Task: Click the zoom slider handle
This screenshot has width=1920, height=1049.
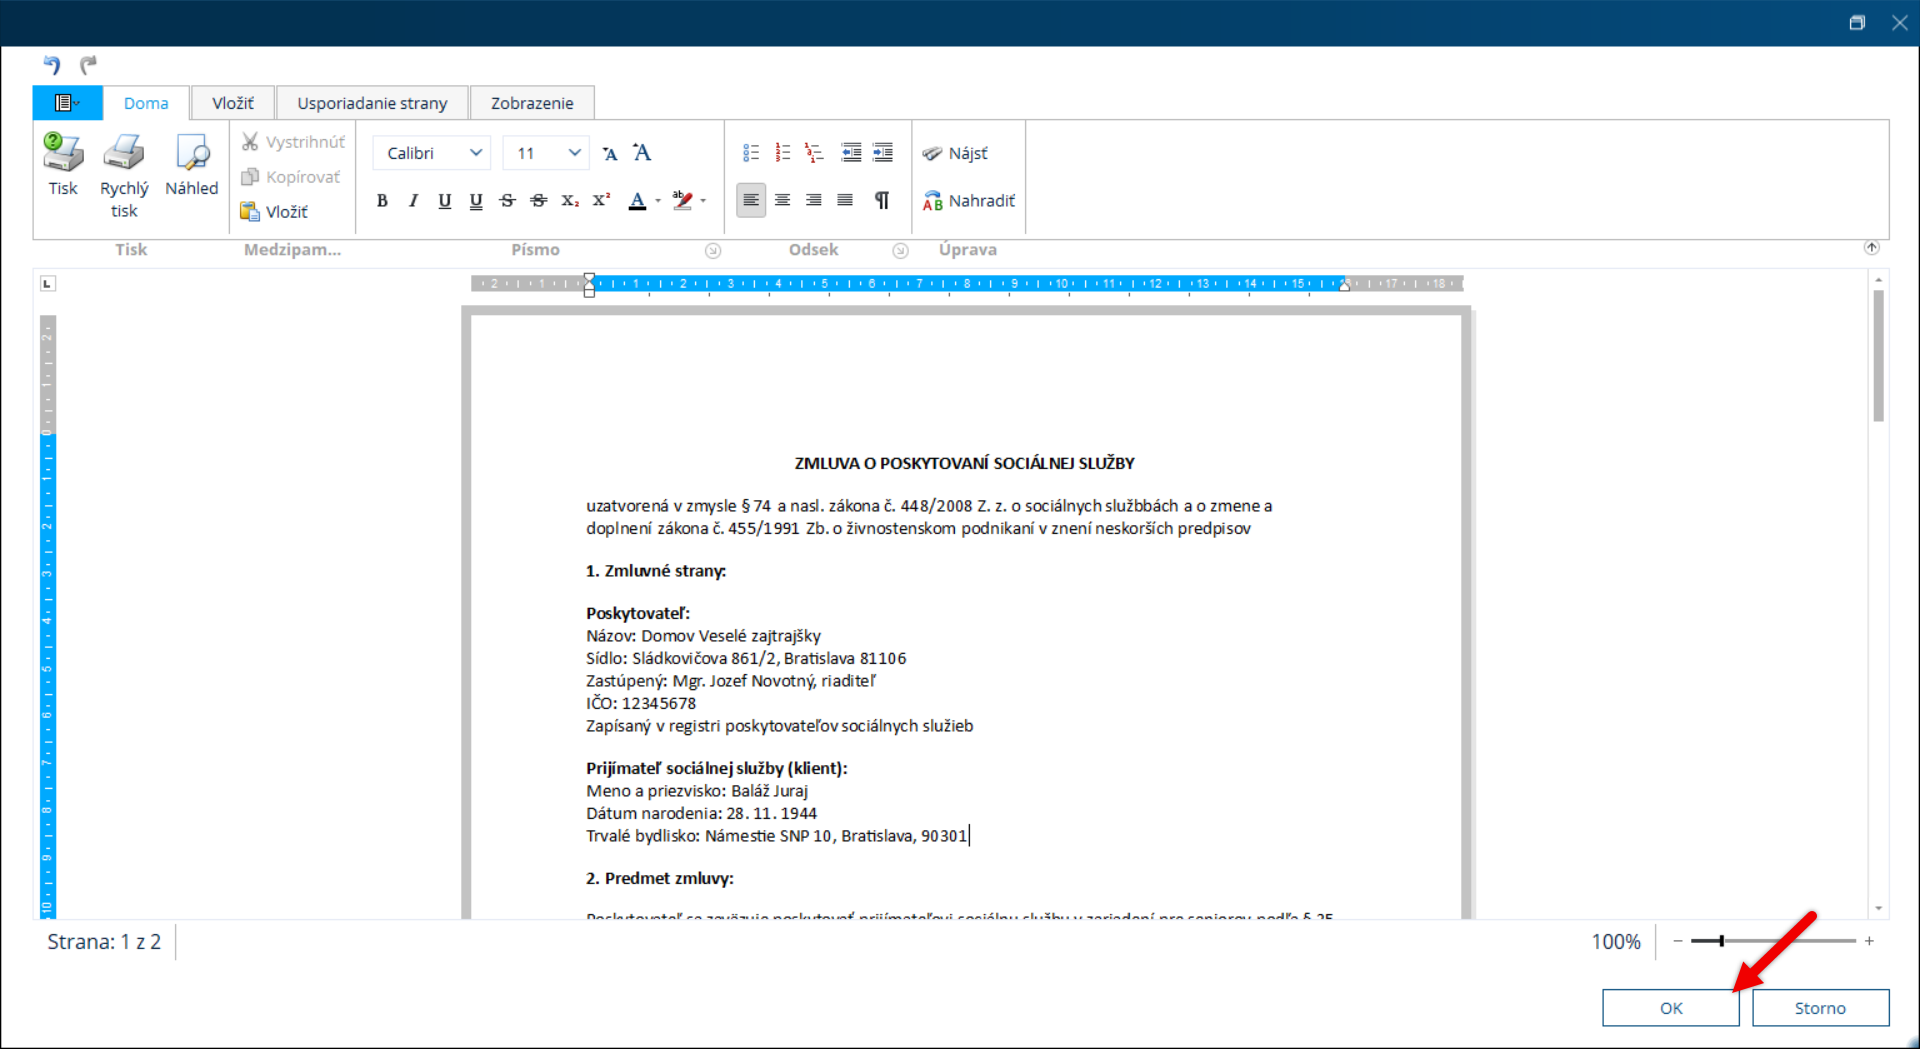Action: (1721, 941)
